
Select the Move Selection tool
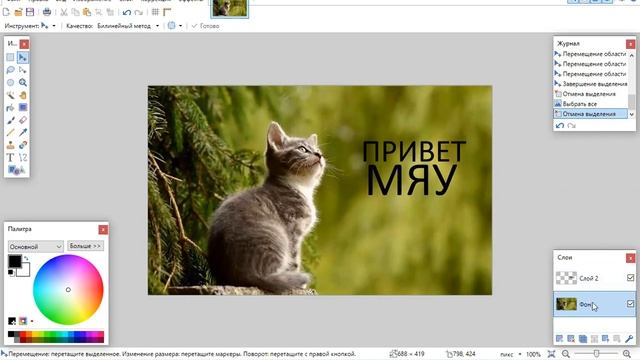[x=23, y=70]
